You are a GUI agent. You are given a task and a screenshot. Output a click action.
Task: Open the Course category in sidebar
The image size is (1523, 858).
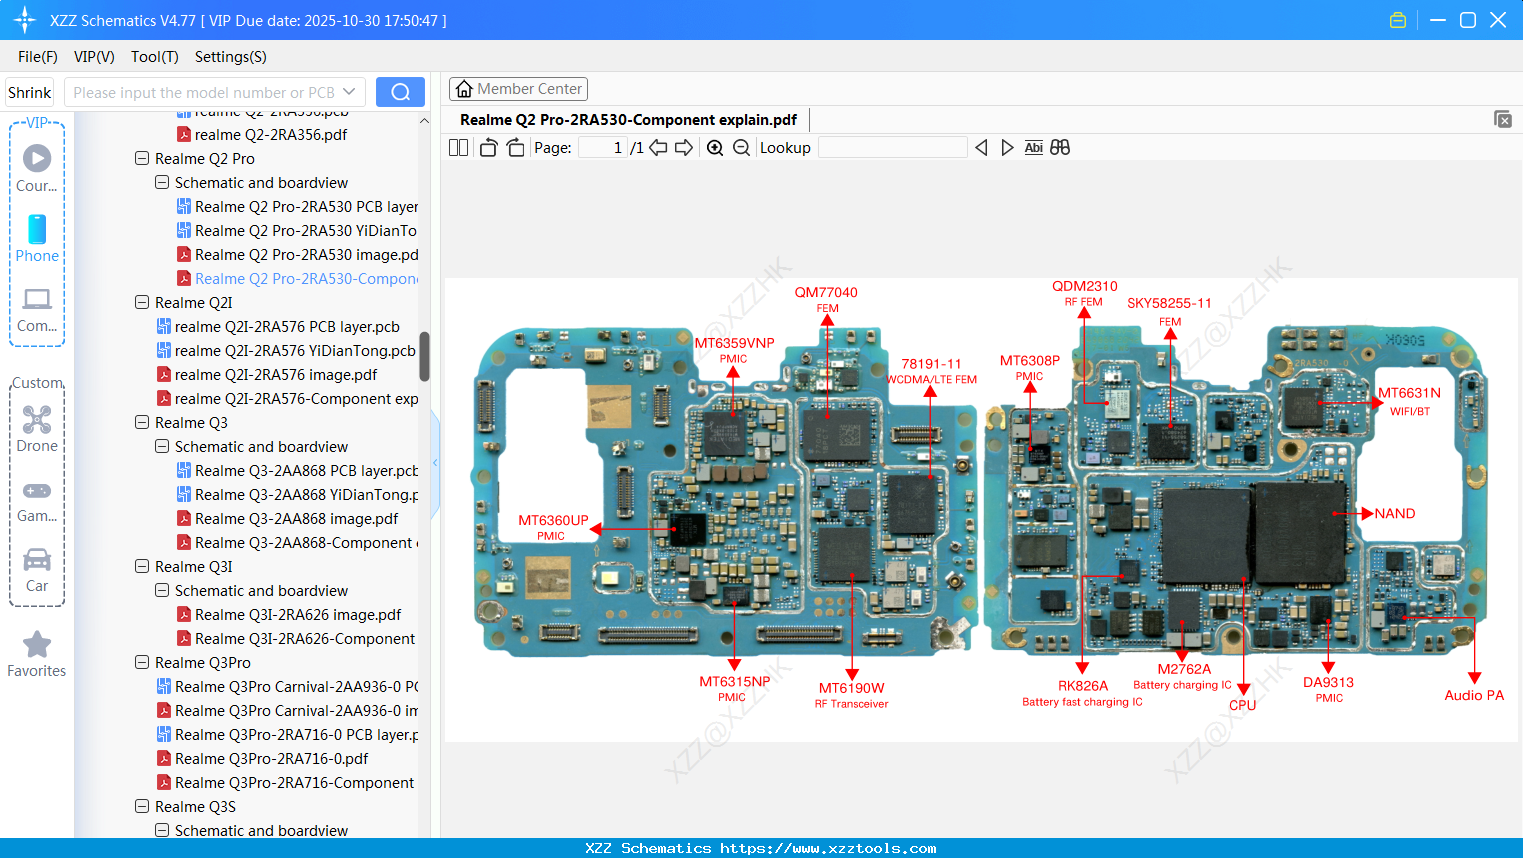click(37, 168)
